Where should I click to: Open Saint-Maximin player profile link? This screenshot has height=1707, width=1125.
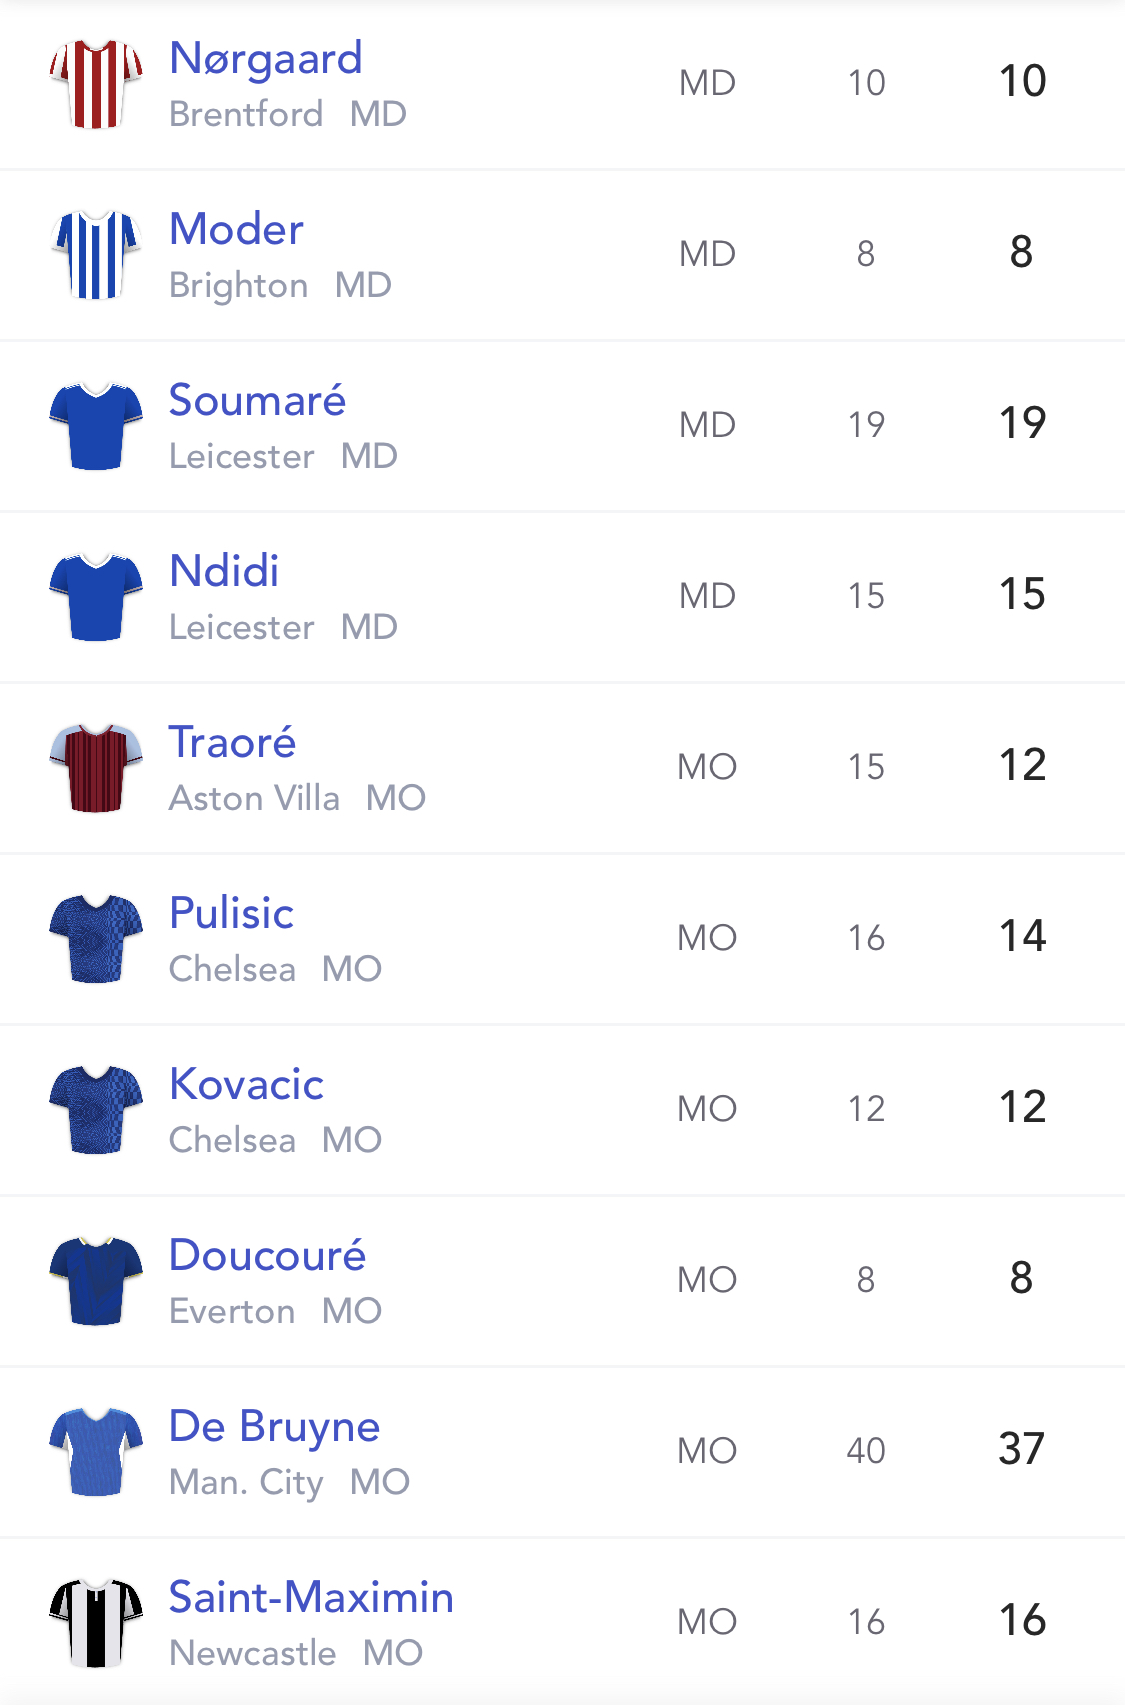pyautogui.click(x=311, y=1597)
